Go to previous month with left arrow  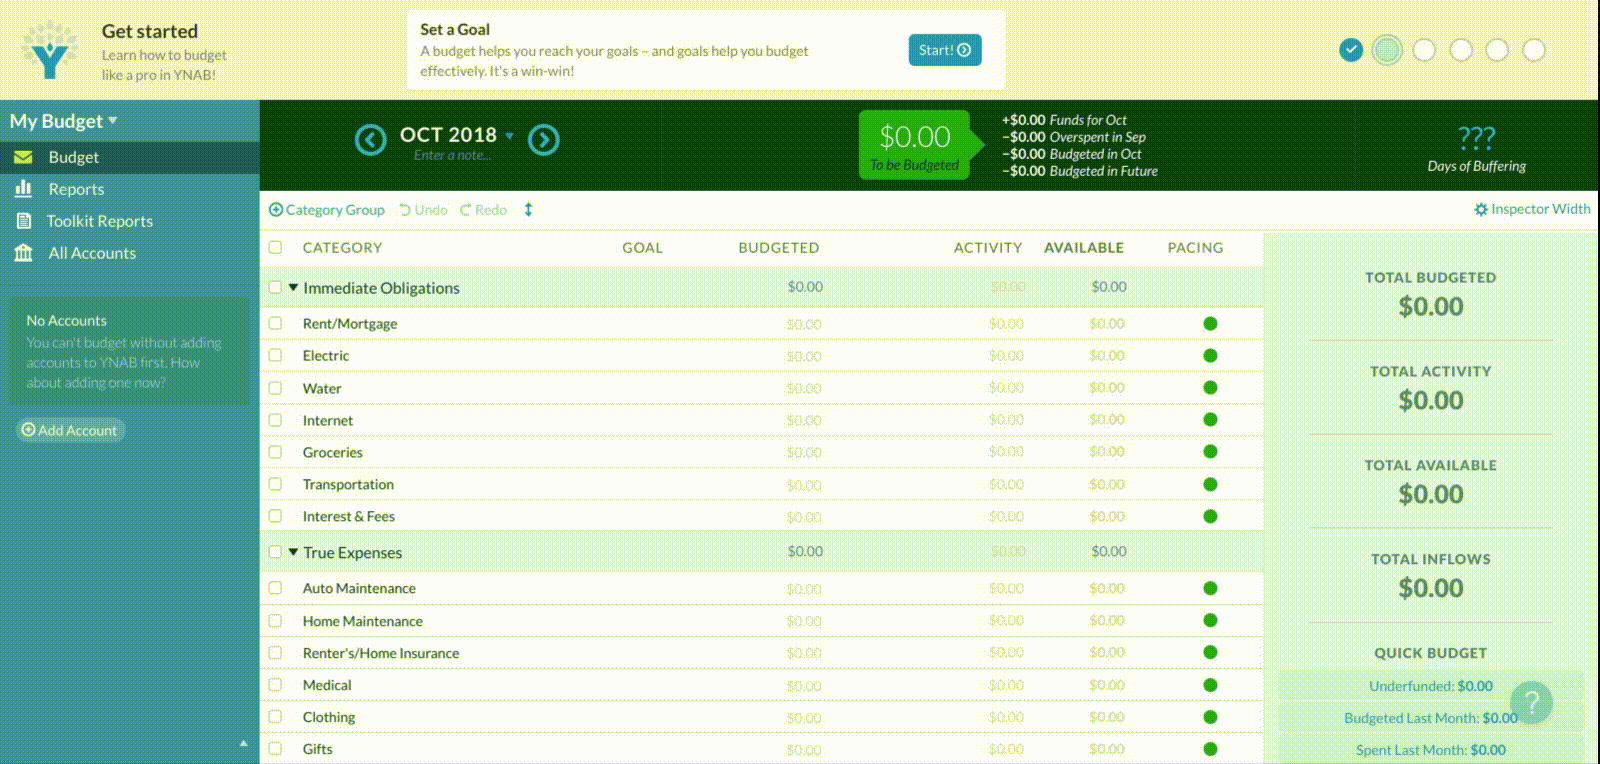pos(371,140)
